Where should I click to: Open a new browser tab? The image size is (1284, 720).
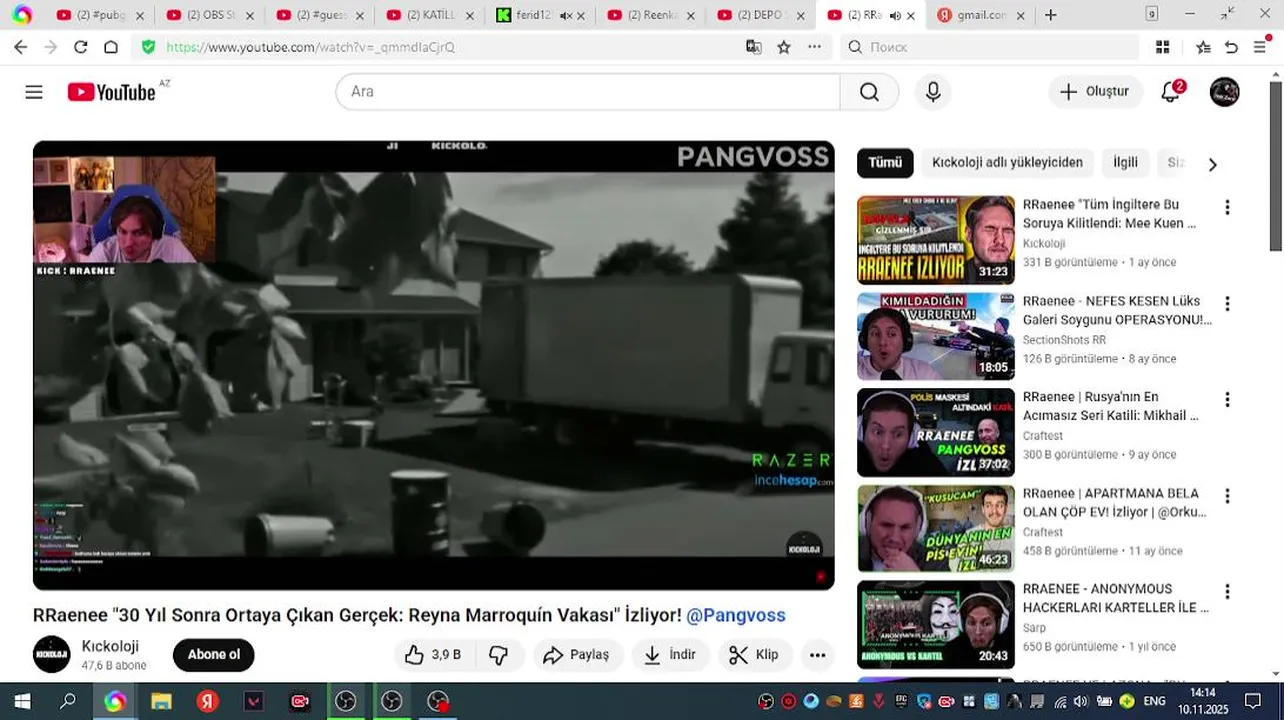pos(1050,15)
